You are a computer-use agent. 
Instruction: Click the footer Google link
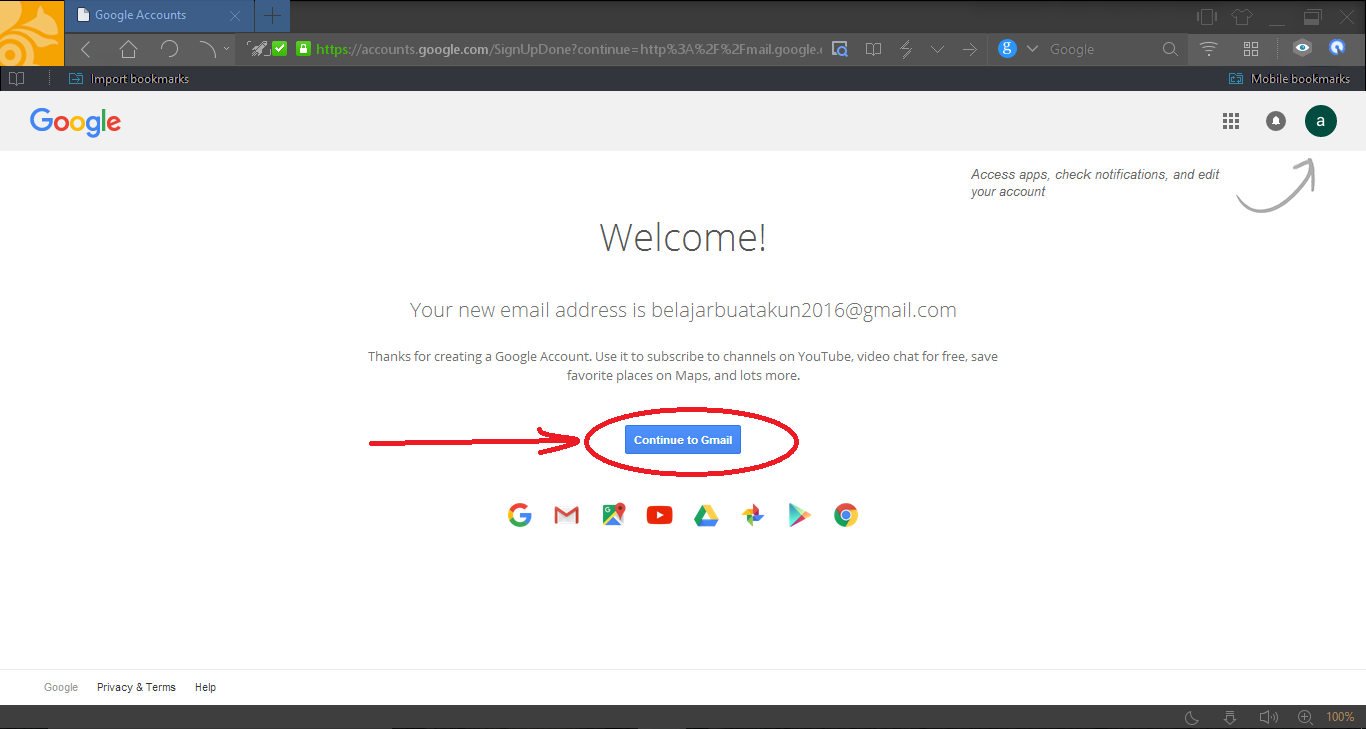coord(61,687)
